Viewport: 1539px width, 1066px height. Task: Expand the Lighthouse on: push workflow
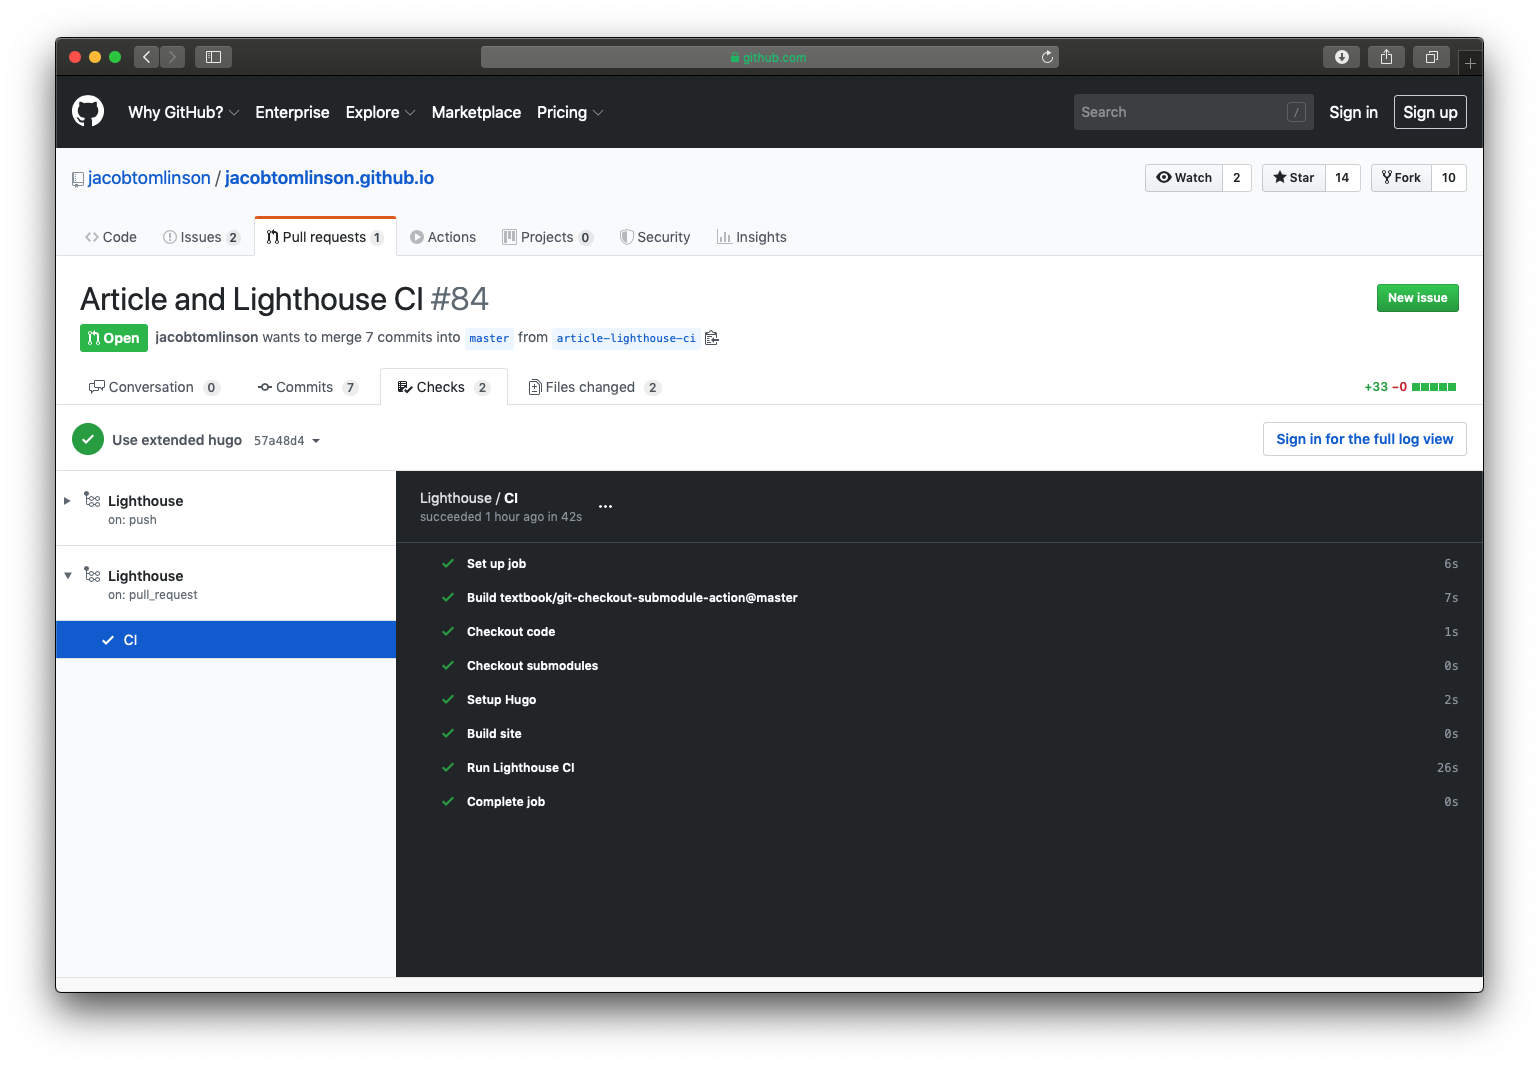67,501
